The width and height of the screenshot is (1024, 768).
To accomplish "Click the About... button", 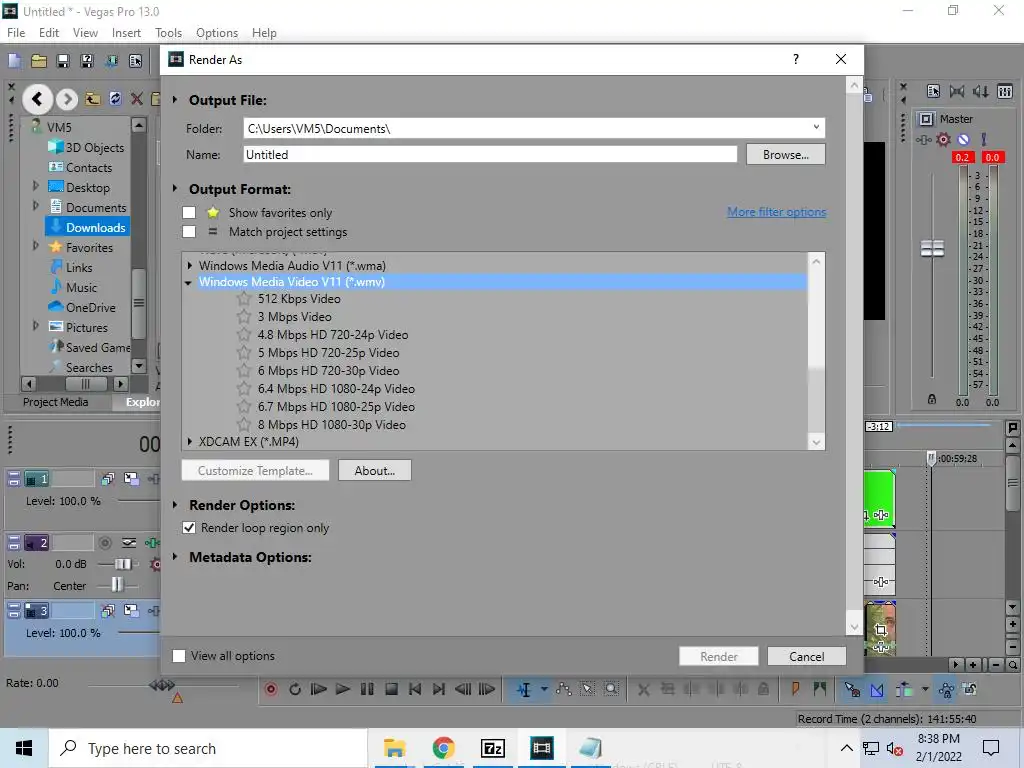I will [x=375, y=470].
